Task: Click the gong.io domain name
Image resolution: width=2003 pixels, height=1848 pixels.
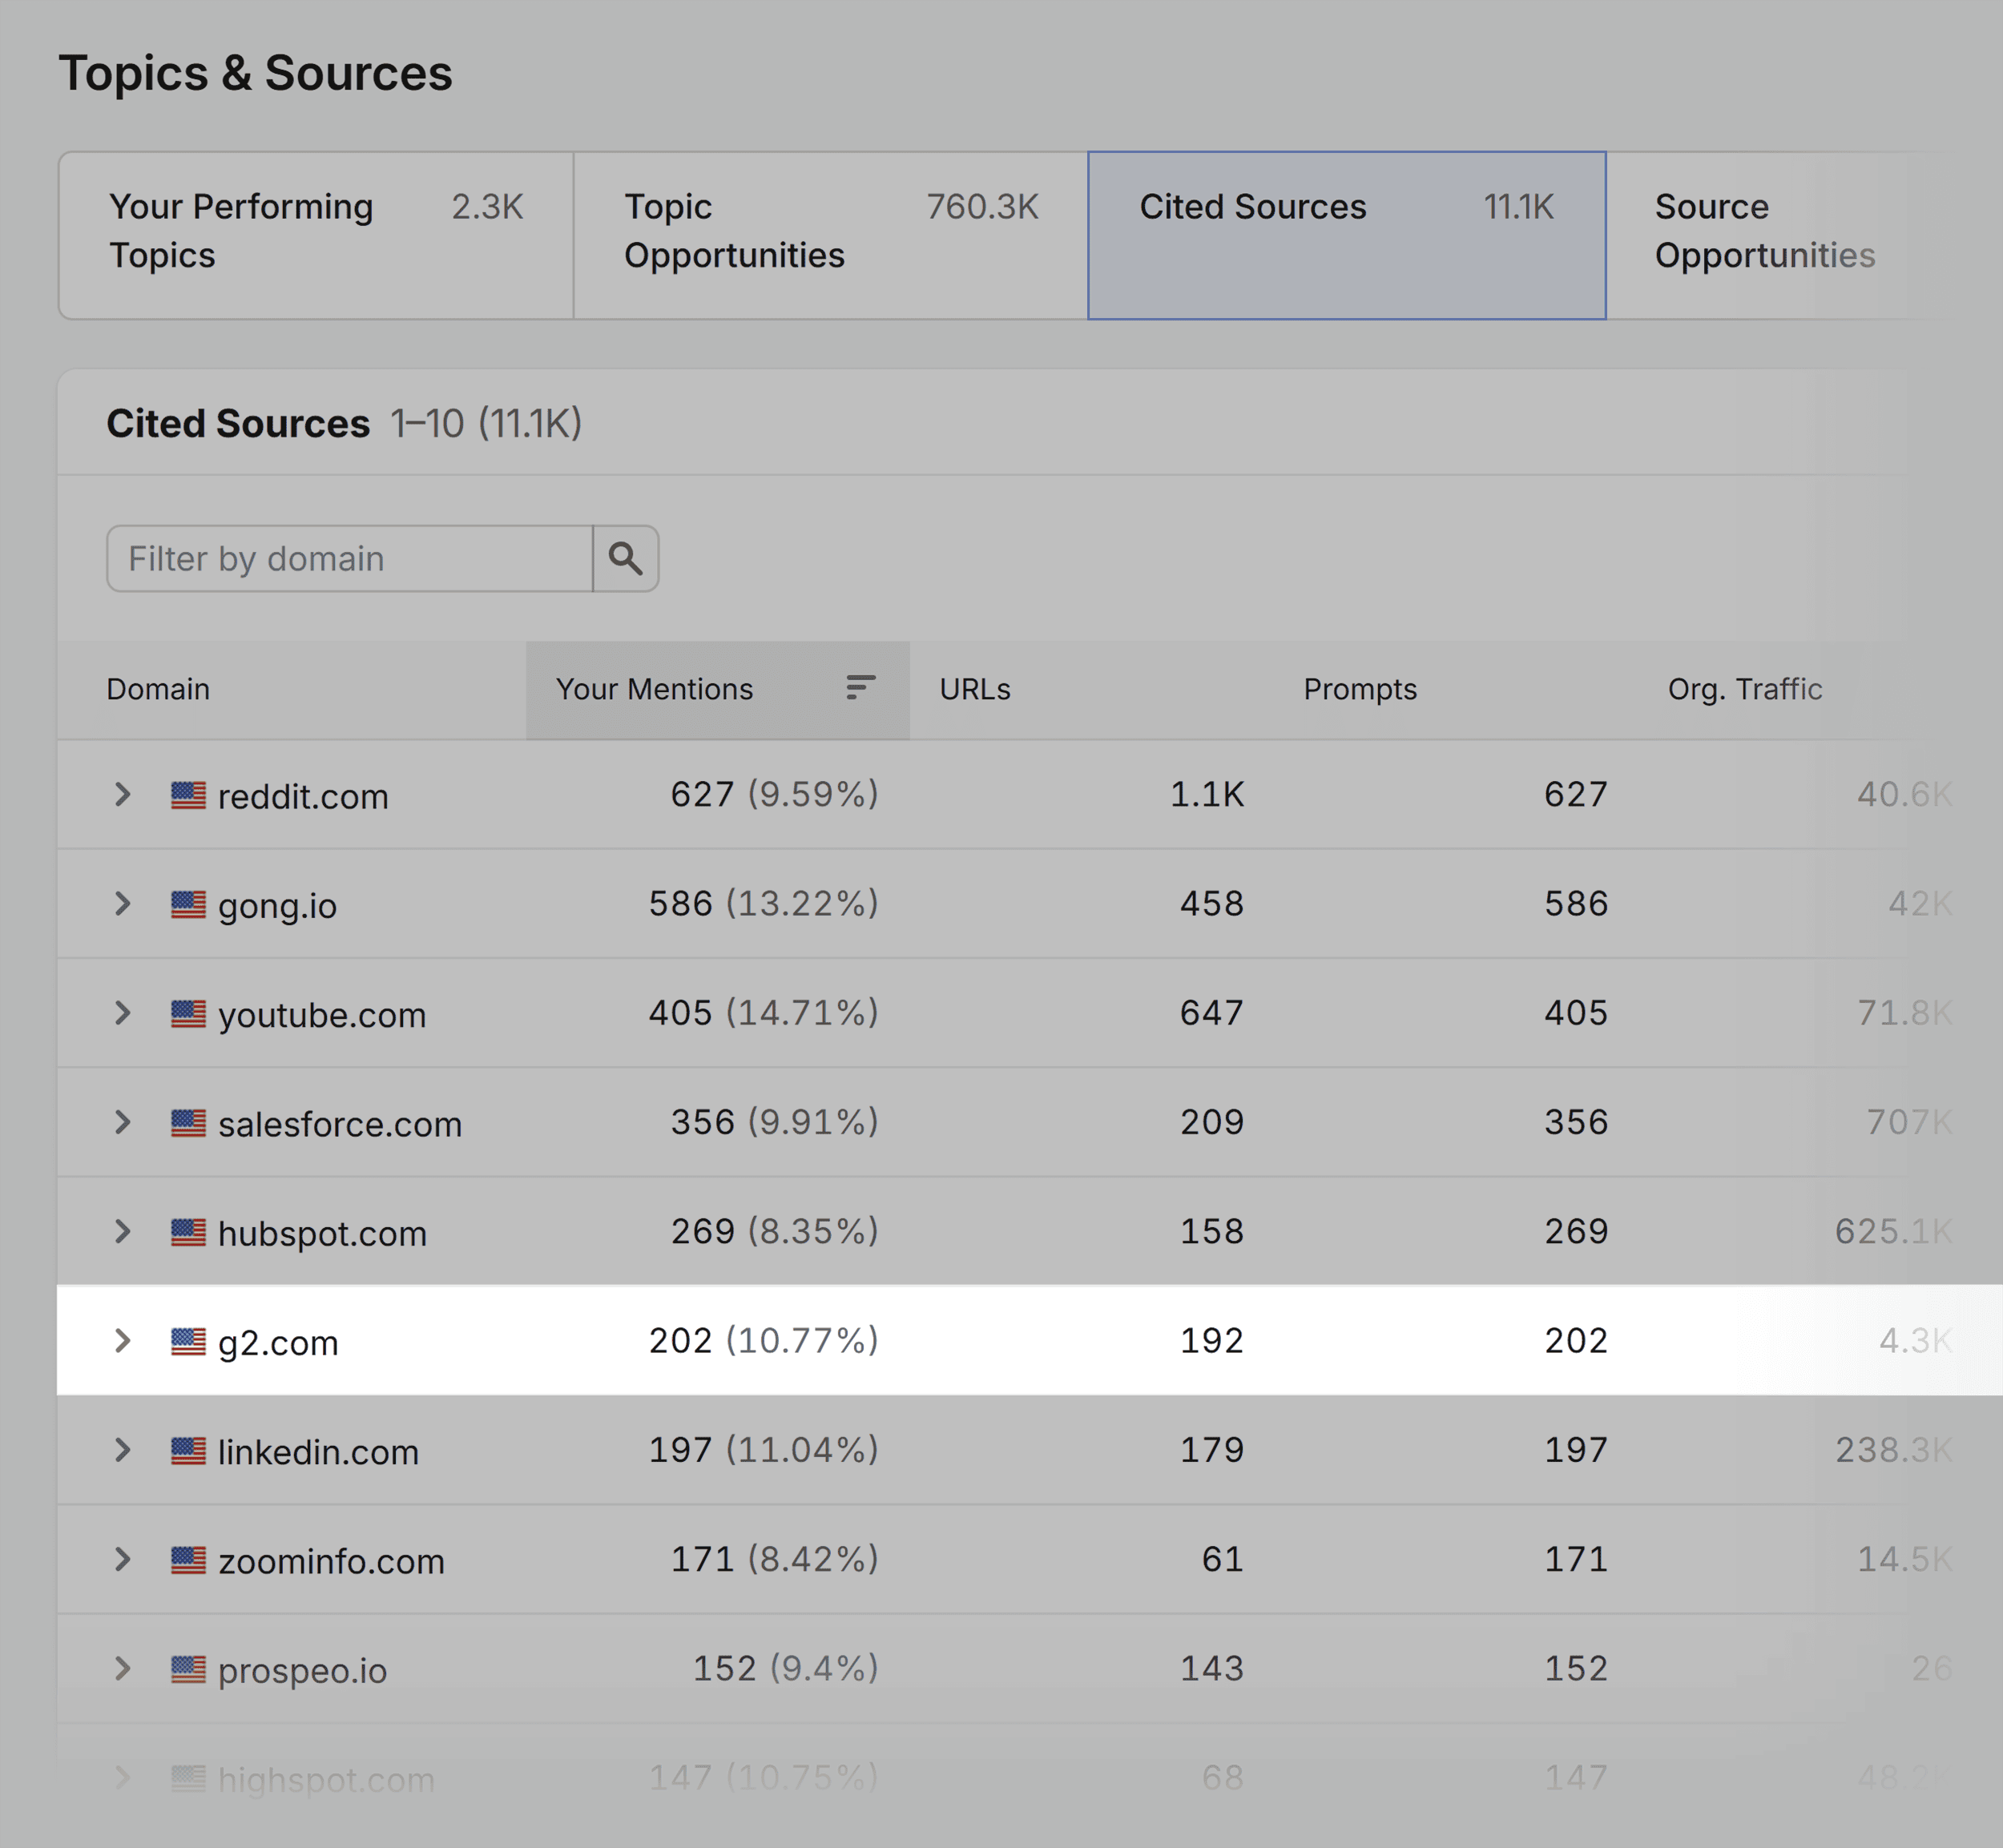Action: coord(277,905)
